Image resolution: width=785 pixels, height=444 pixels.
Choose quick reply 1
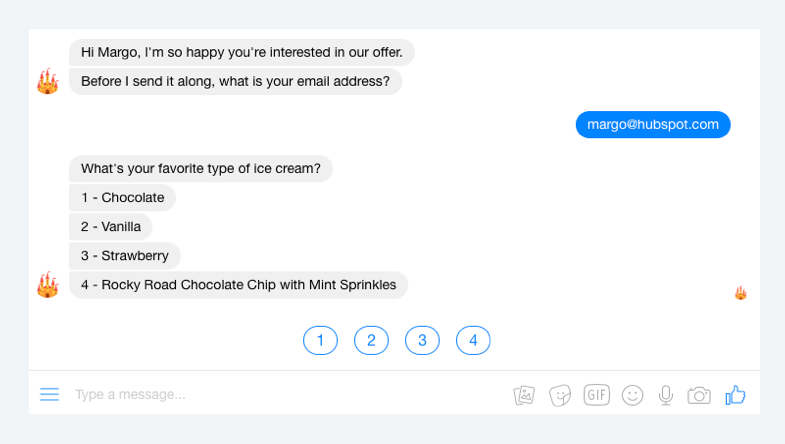320,340
